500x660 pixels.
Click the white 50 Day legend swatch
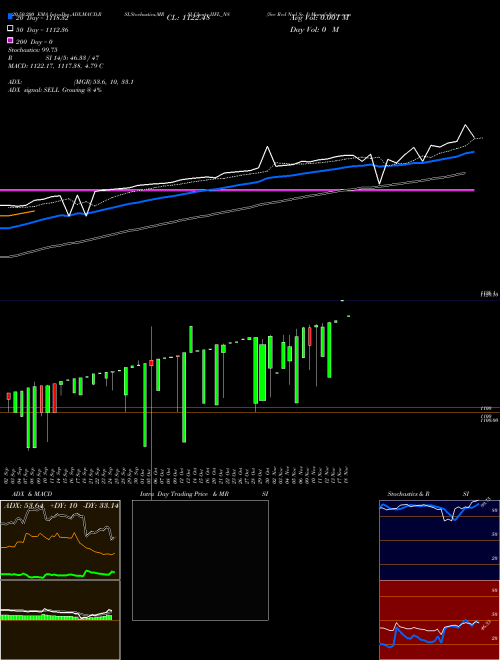[10, 29]
